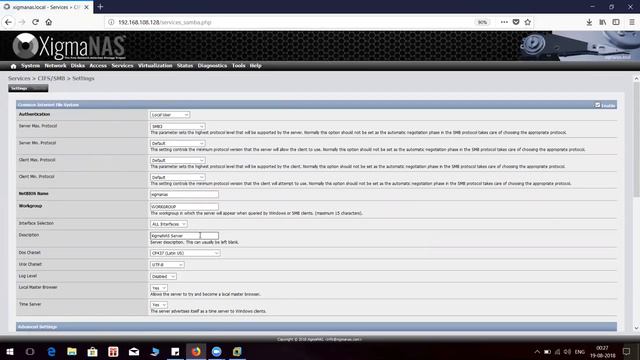Open the Log Level dropdown
Viewport: 640px width, 360px height.
163,277
